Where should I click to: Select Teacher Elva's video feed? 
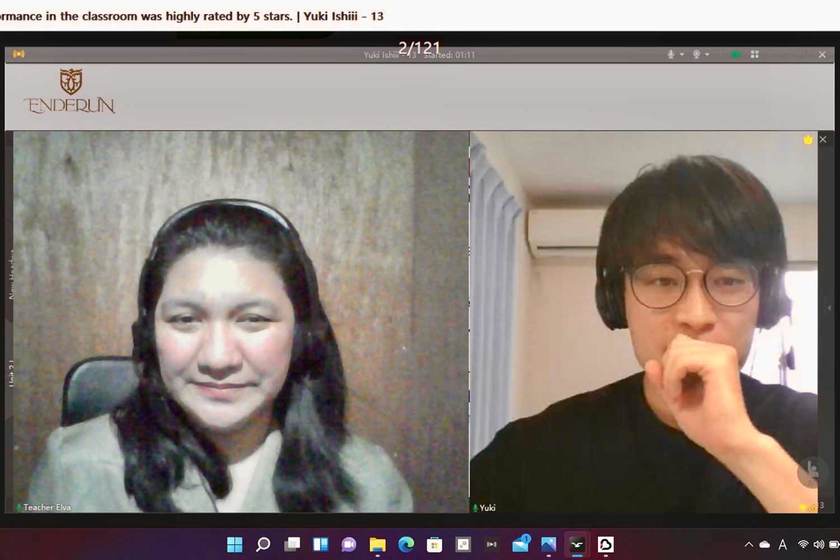point(238,320)
